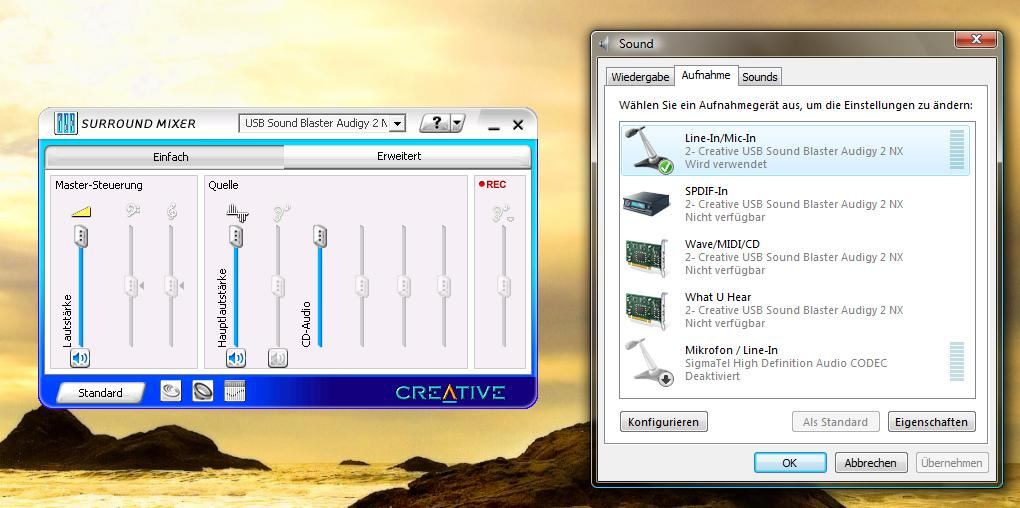Click the ear icon under REC
Image resolution: width=1020 pixels, height=508 pixels.
tap(502, 214)
